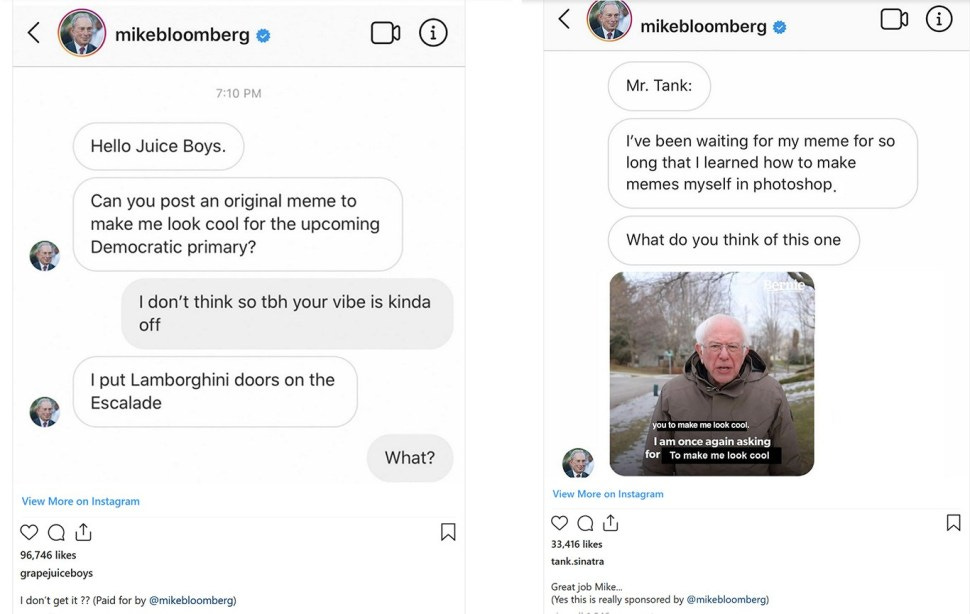The image size is (970, 614).
Task: Open comments on the tank.sinatra post
Action: [x=585, y=523]
